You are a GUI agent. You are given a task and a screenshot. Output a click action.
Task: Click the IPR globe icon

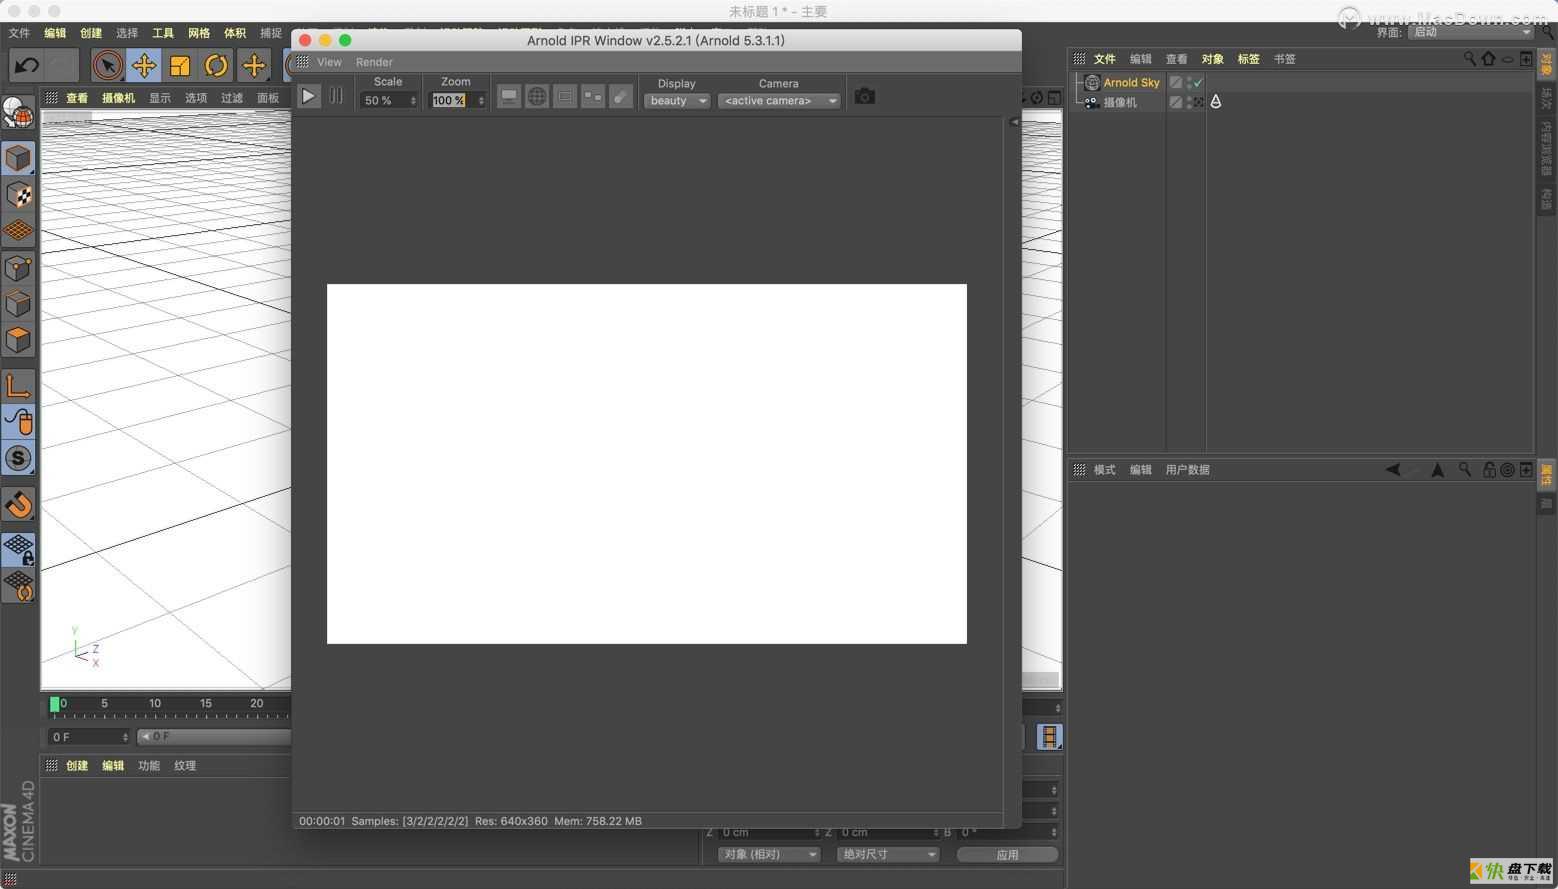tap(537, 96)
